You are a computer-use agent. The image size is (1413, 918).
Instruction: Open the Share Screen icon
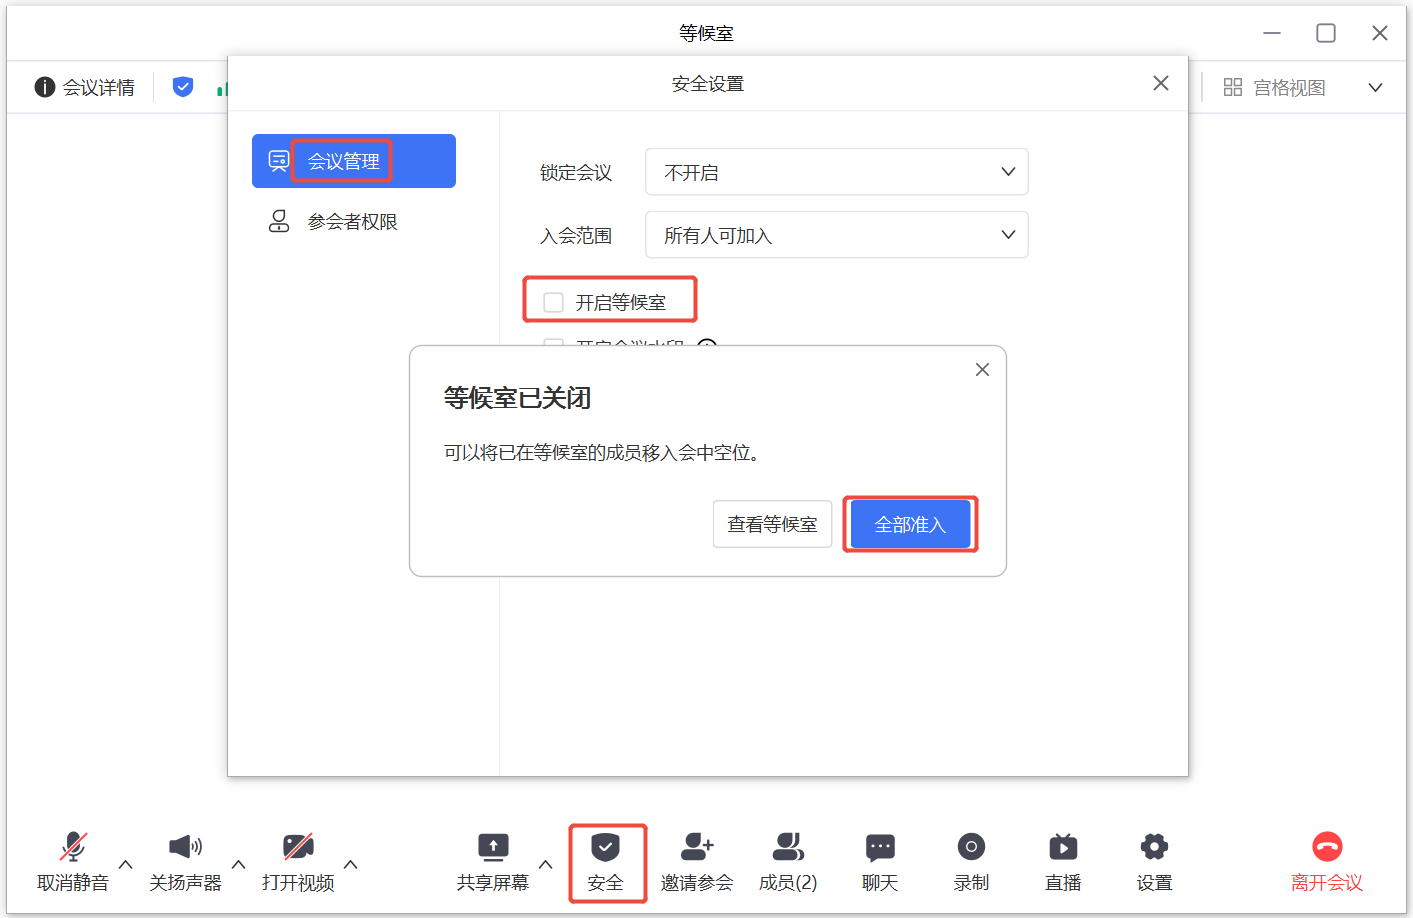coord(492,848)
